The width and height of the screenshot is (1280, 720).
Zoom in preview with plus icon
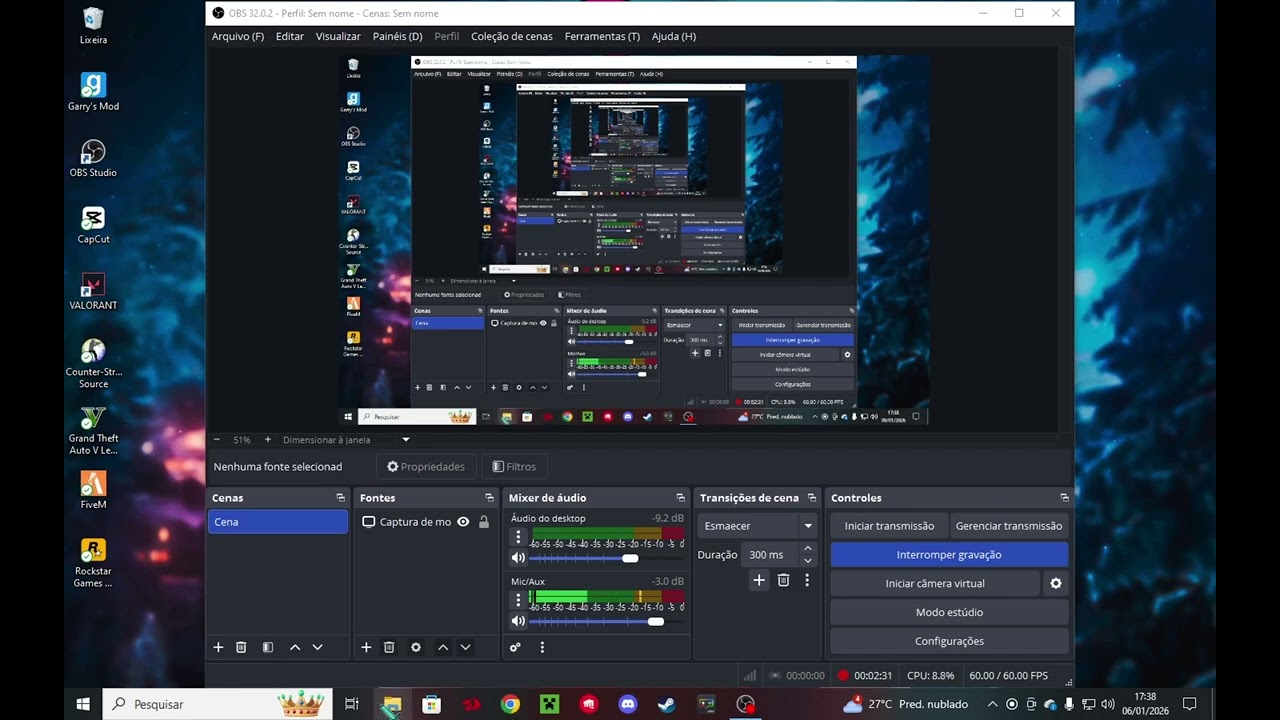(x=267, y=440)
